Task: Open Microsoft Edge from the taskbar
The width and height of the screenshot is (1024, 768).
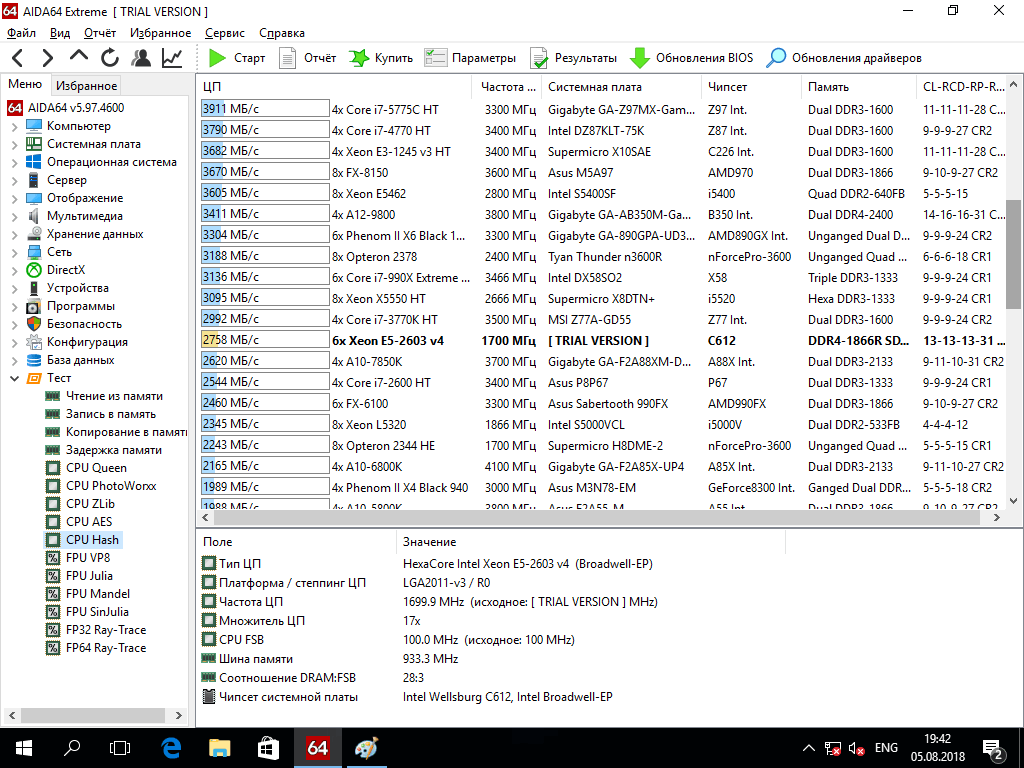Action: (171, 748)
